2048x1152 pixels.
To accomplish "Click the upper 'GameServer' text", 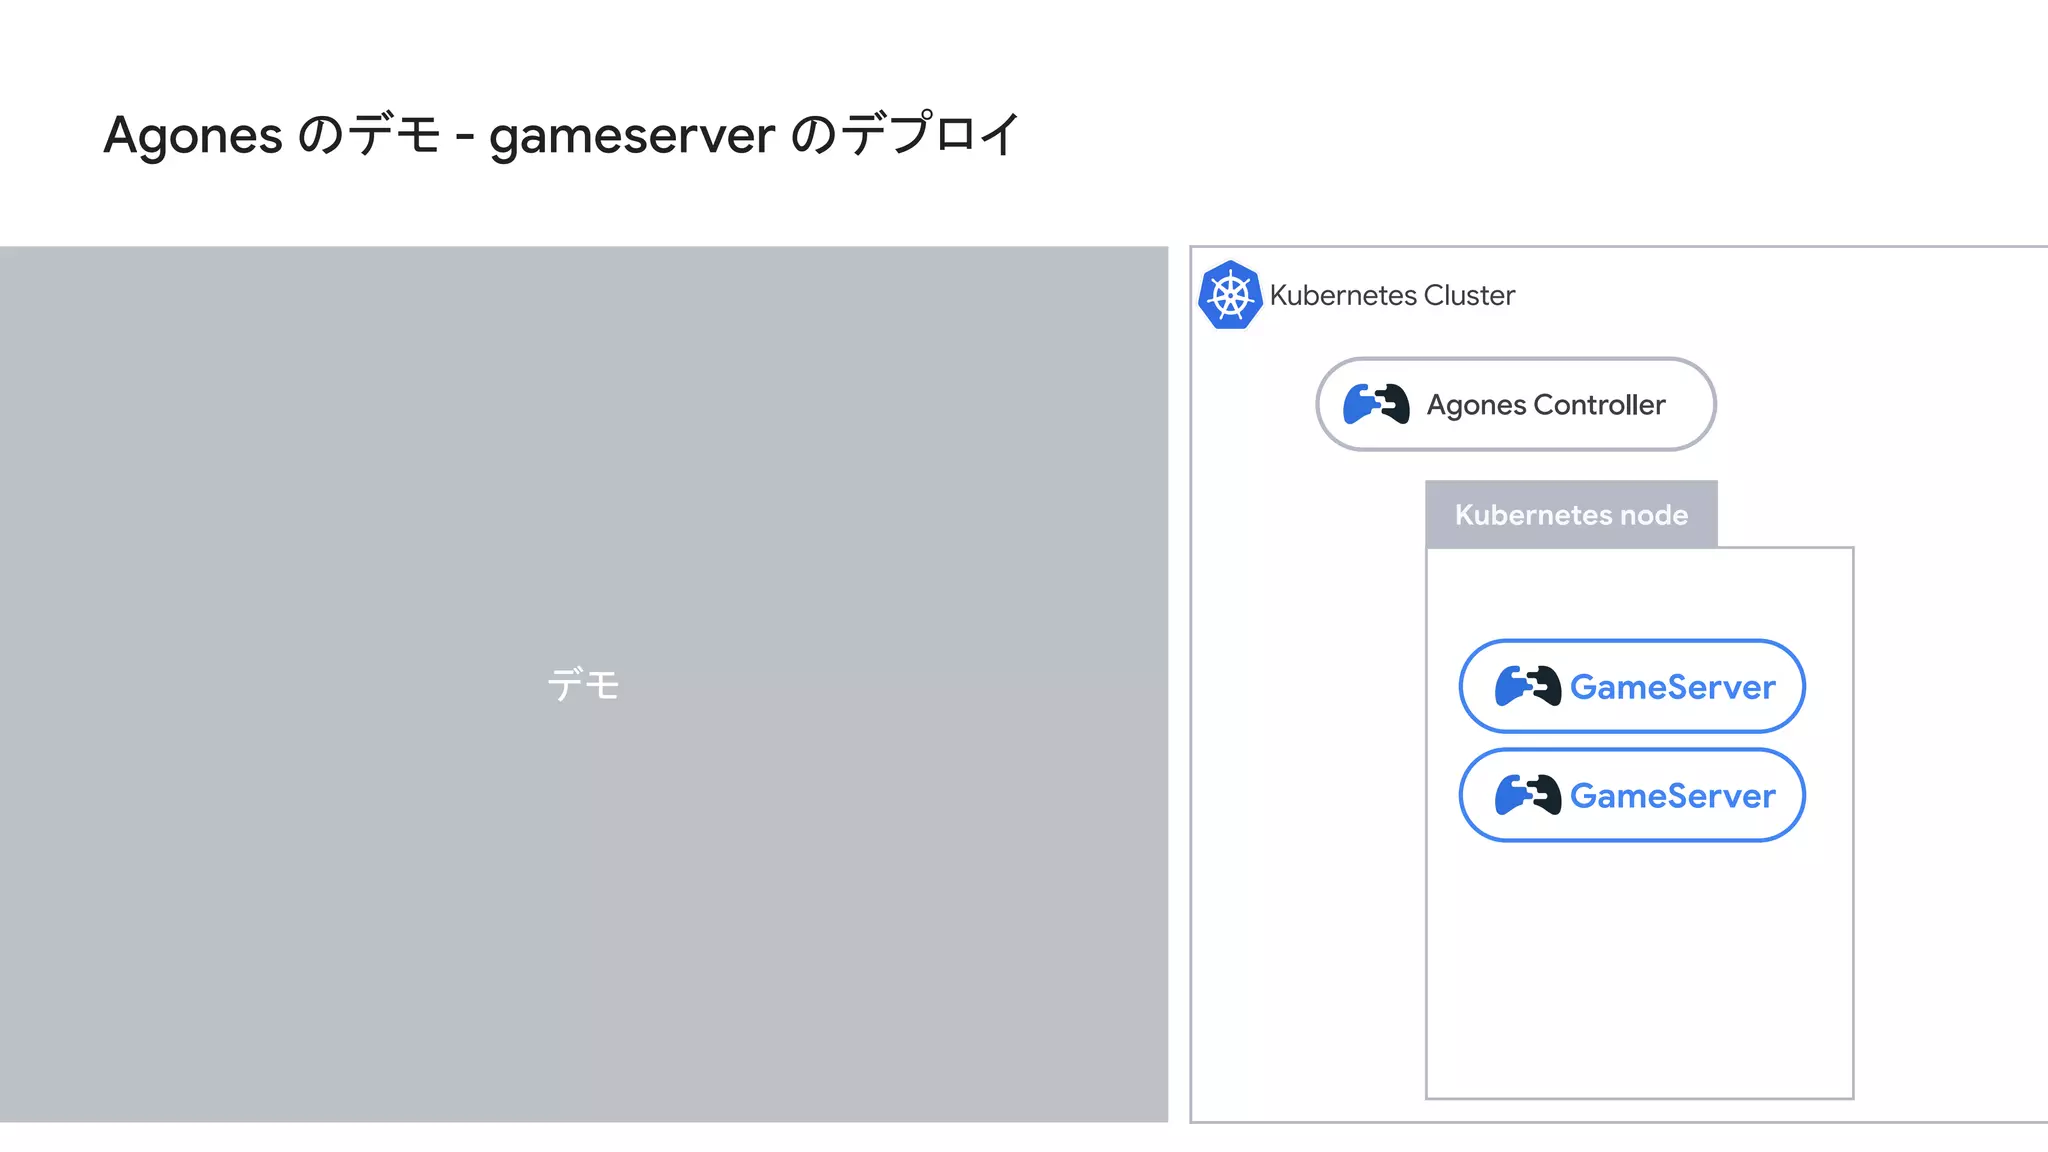I will point(1673,687).
